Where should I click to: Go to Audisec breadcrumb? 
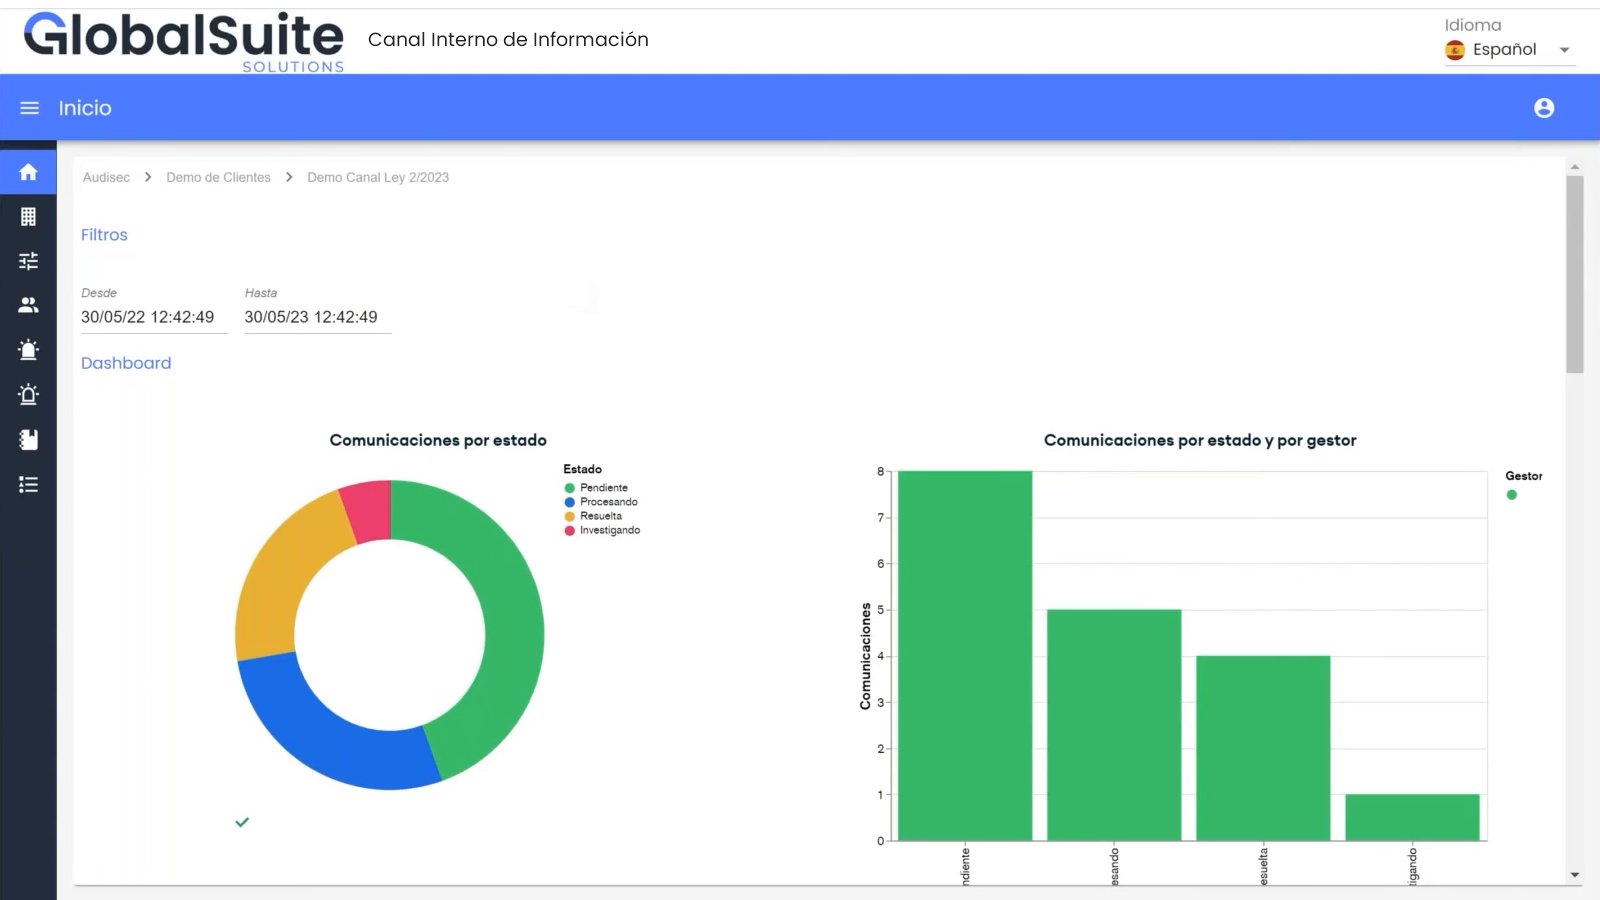[106, 177]
